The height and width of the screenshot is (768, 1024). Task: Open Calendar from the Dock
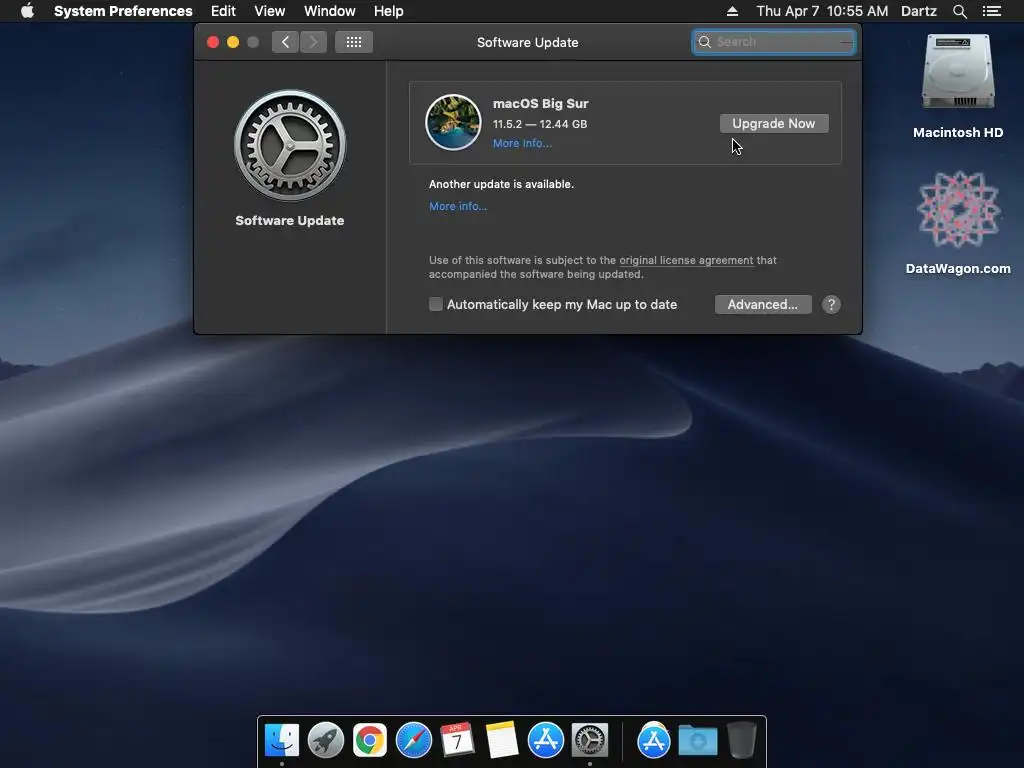point(457,740)
